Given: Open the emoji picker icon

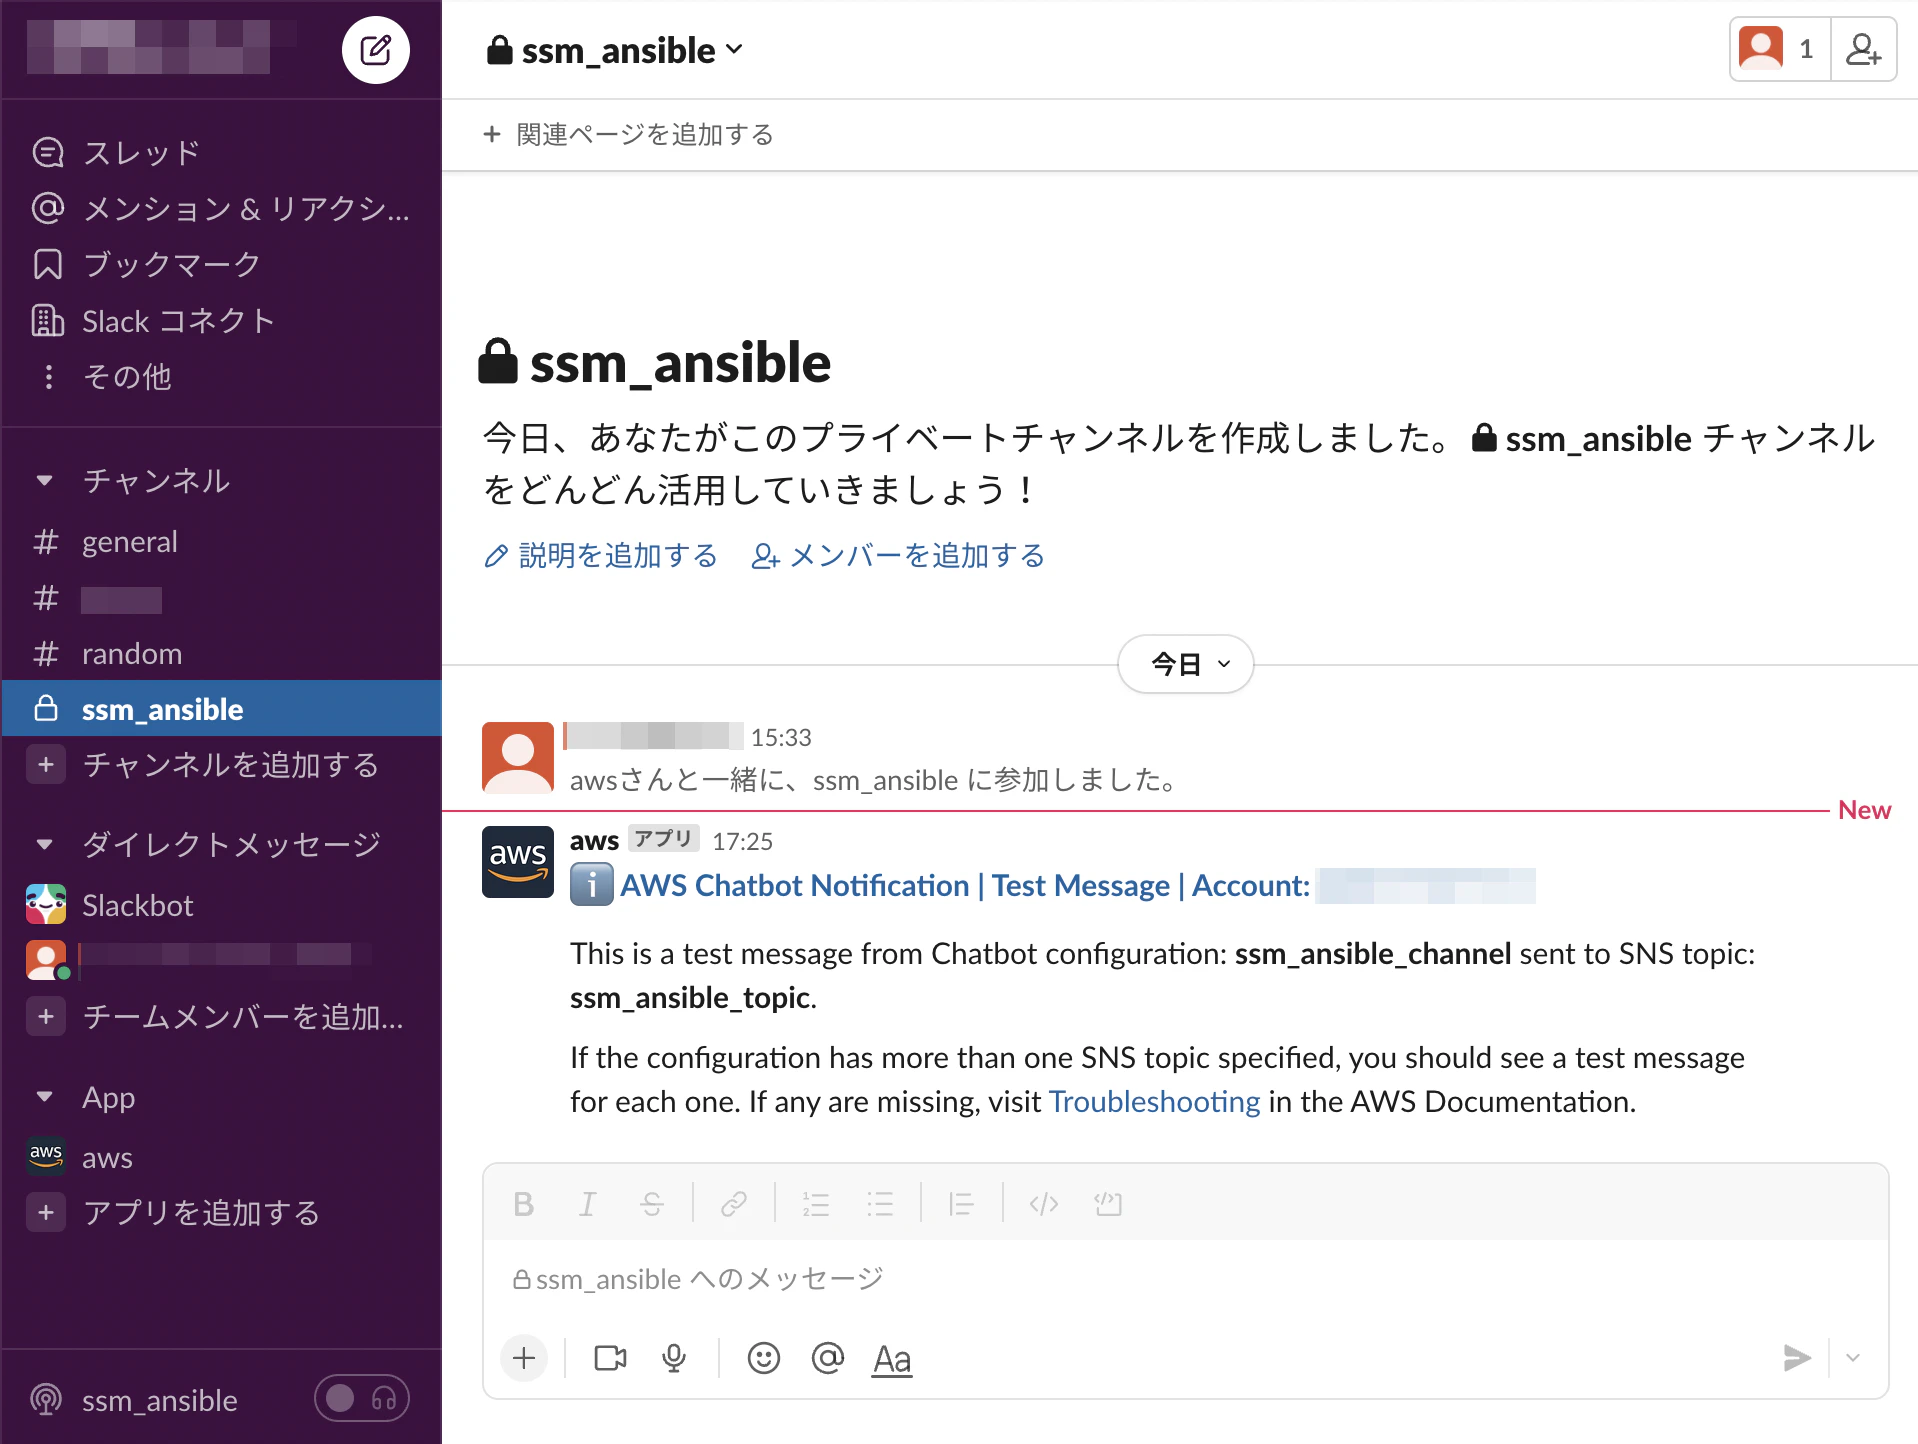Looking at the screenshot, I should [764, 1358].
